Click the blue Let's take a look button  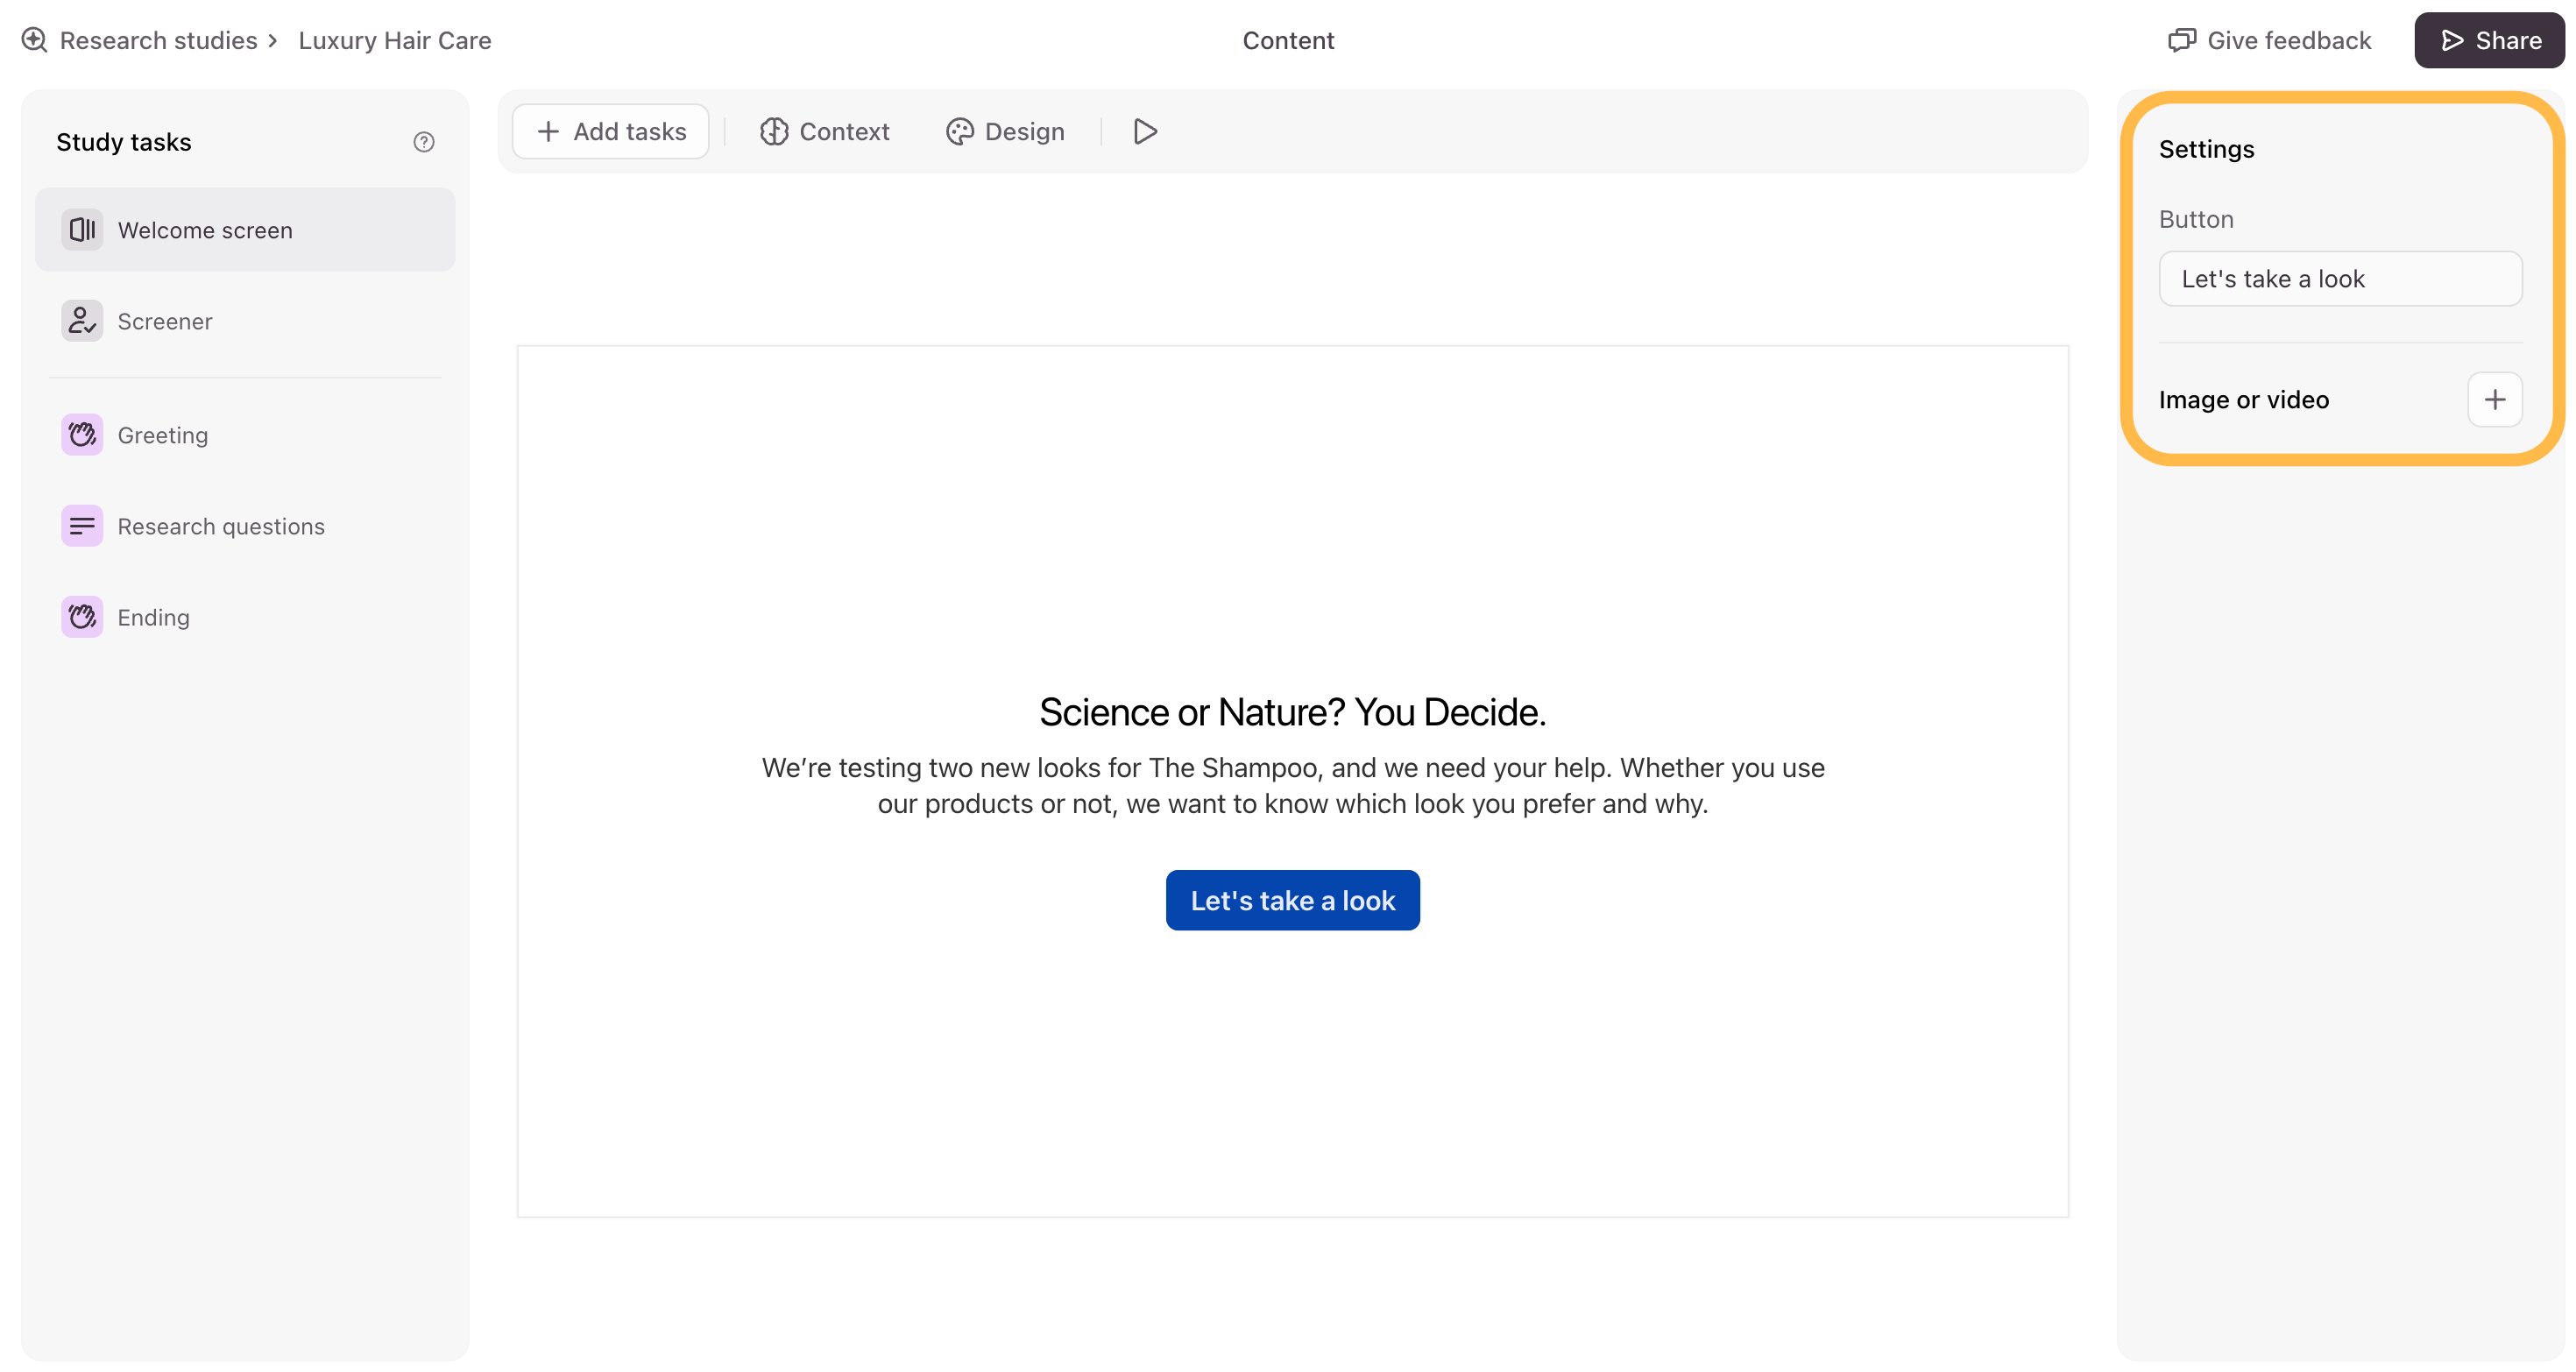pyautogui.click(x=1292, y=900)
